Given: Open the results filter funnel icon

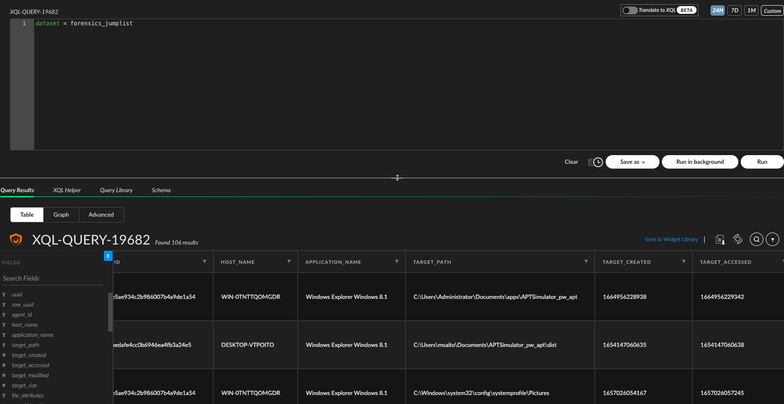Looking at the screenshot, I should (x=773, y=240).
